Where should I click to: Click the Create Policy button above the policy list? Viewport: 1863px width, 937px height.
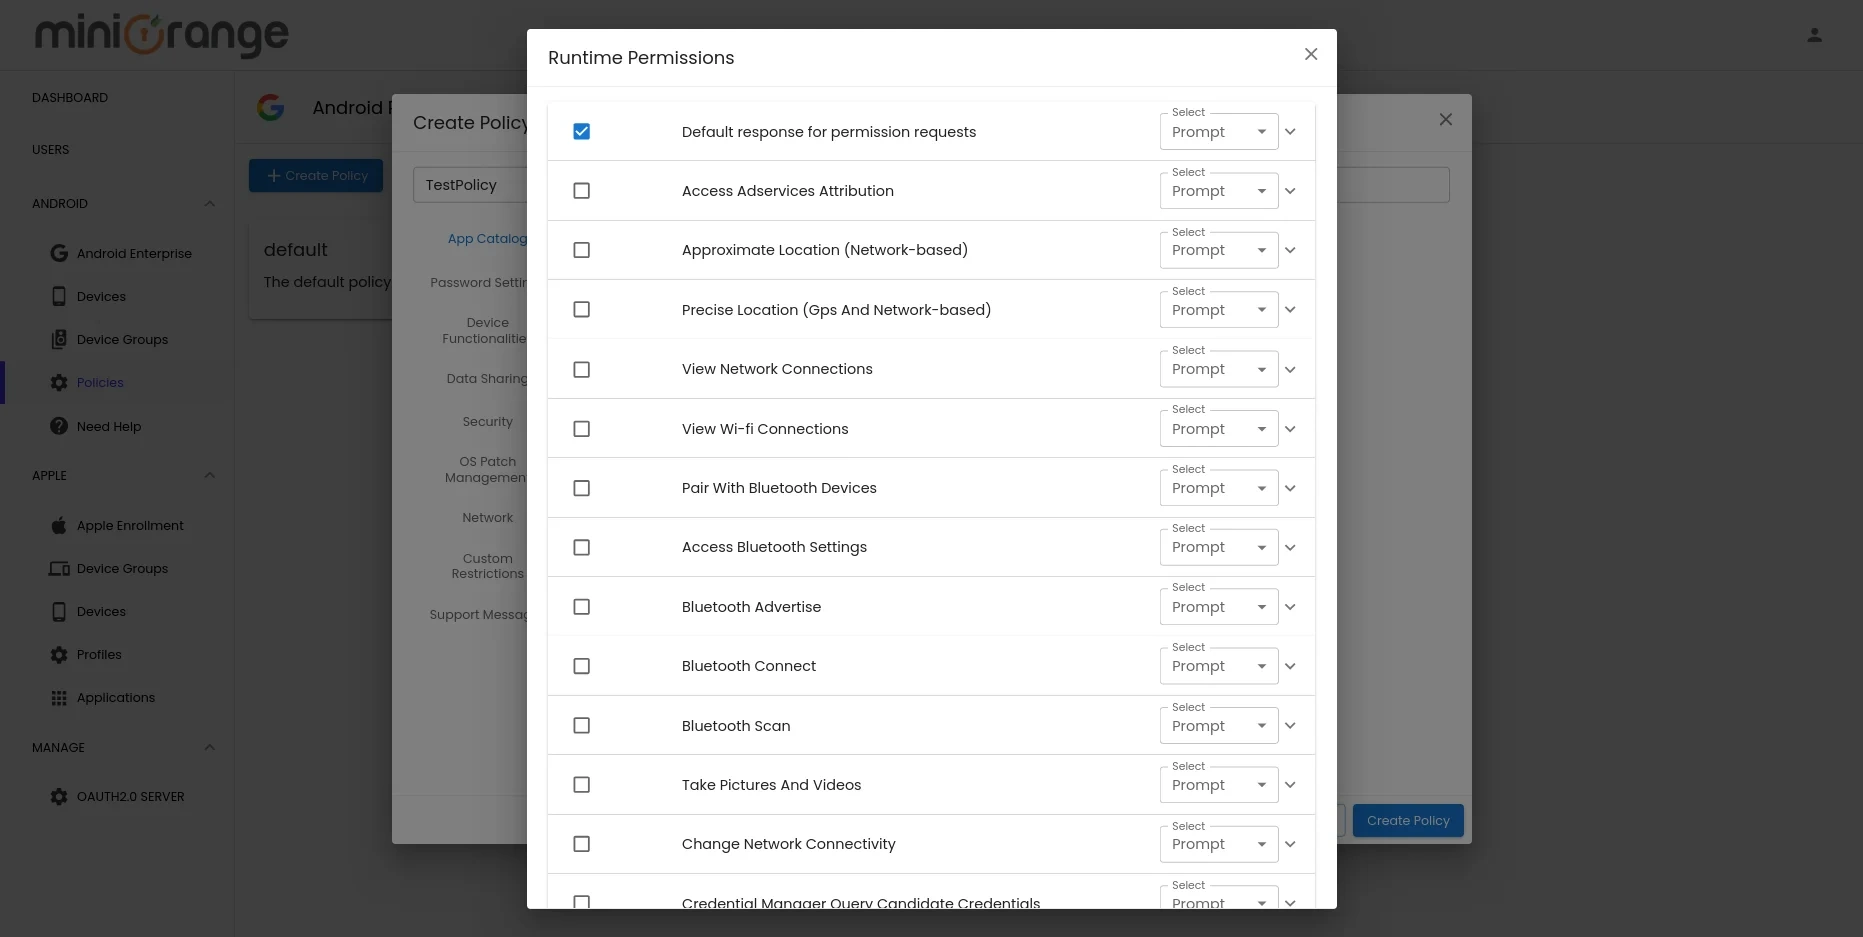315,175
